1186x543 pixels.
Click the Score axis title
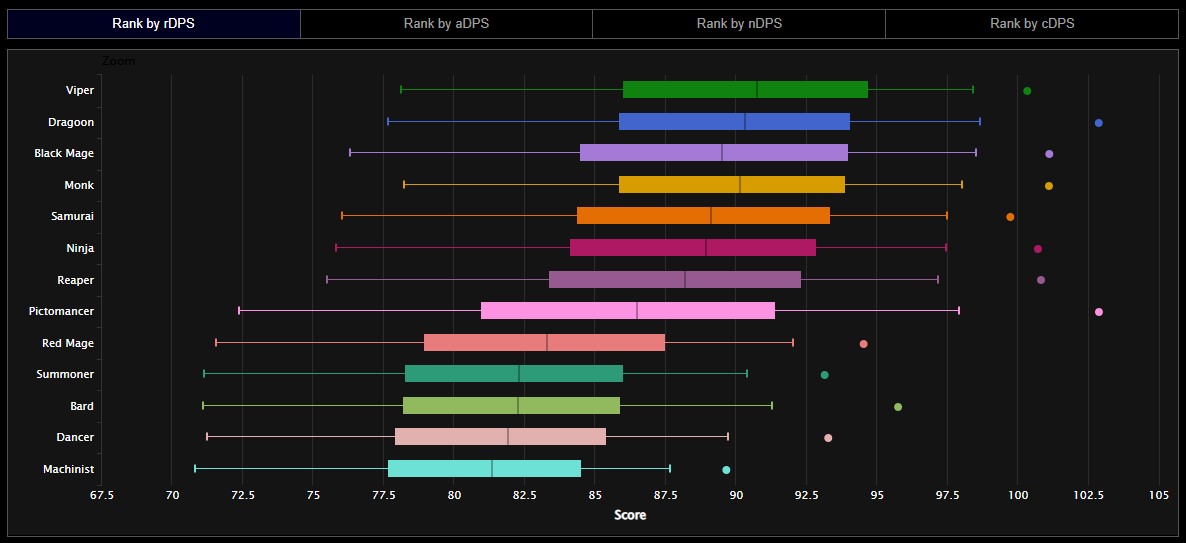click(629, 516)
